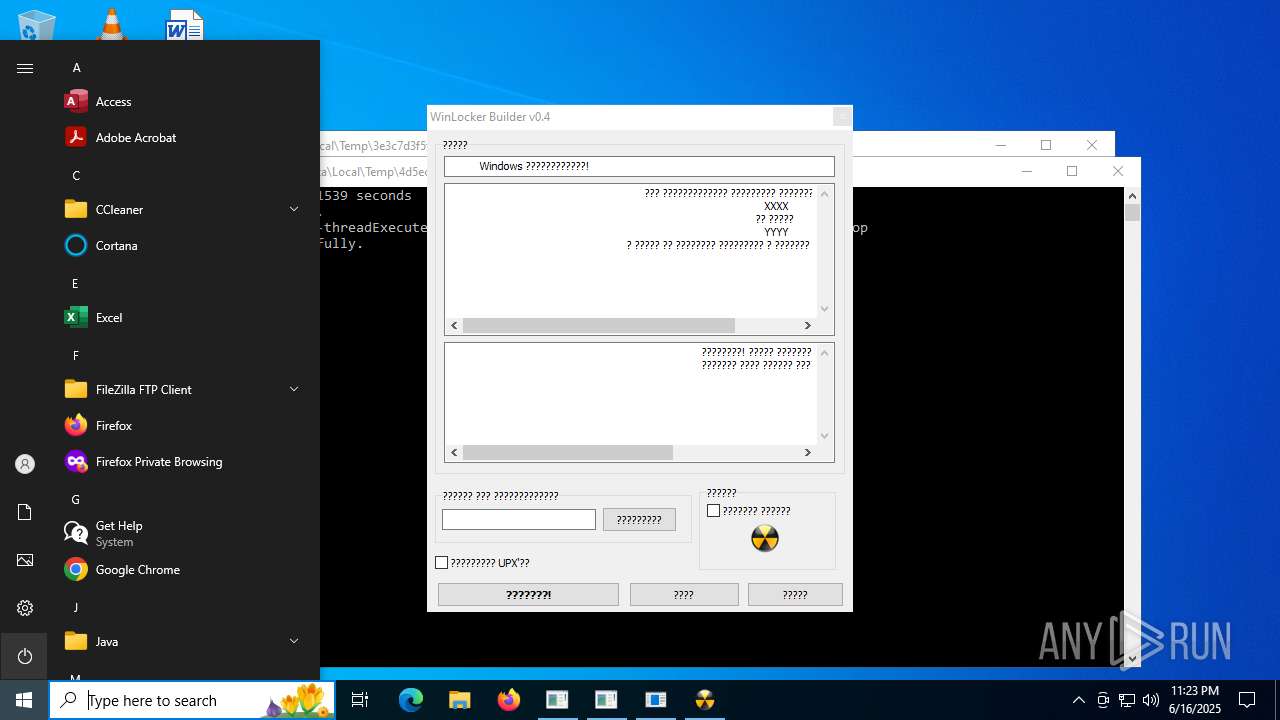The height and width of the screenshot is (720, 1280).
Task: Jump to letter E section header
Action: click(x=75, y=284)
